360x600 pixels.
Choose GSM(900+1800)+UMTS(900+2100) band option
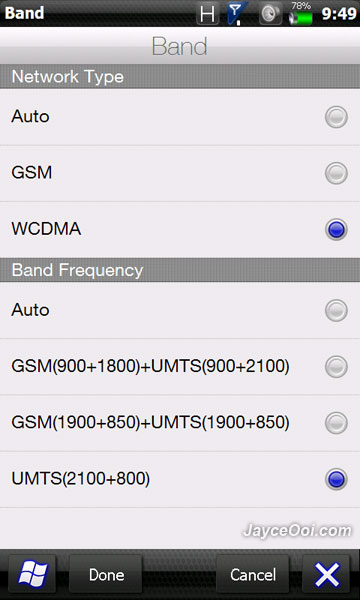tap(180, 367)
